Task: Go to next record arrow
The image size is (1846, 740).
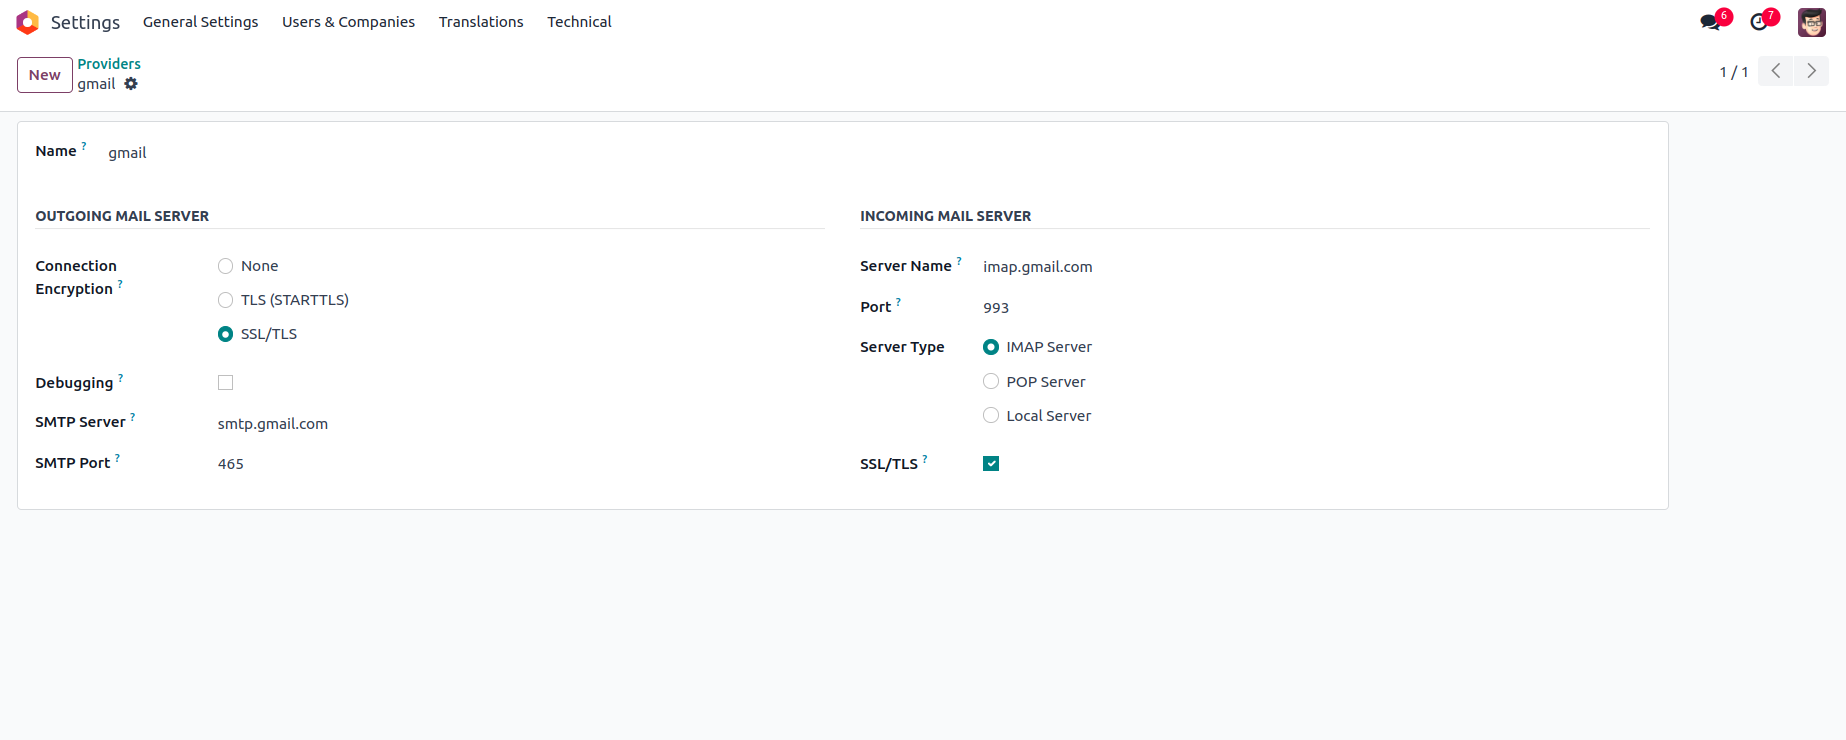Action: coord(1811,71)
